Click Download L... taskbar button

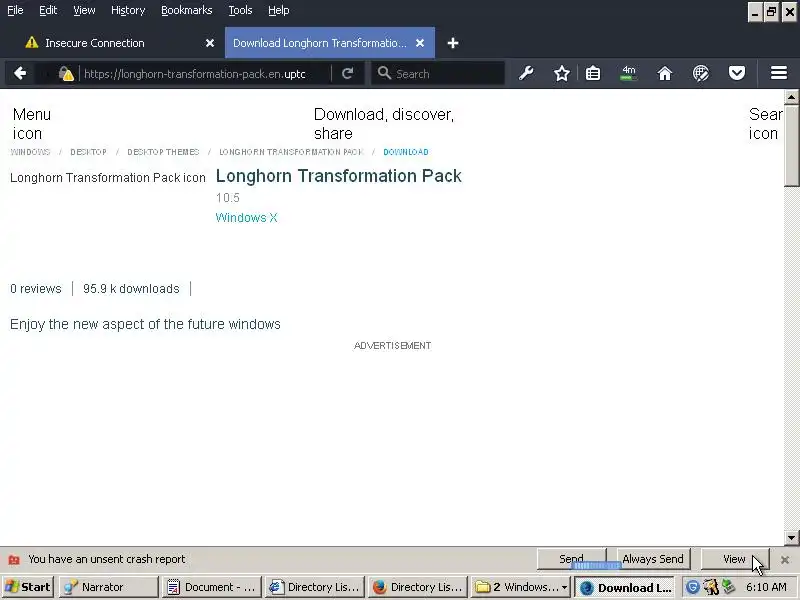(x=624, y=588)
